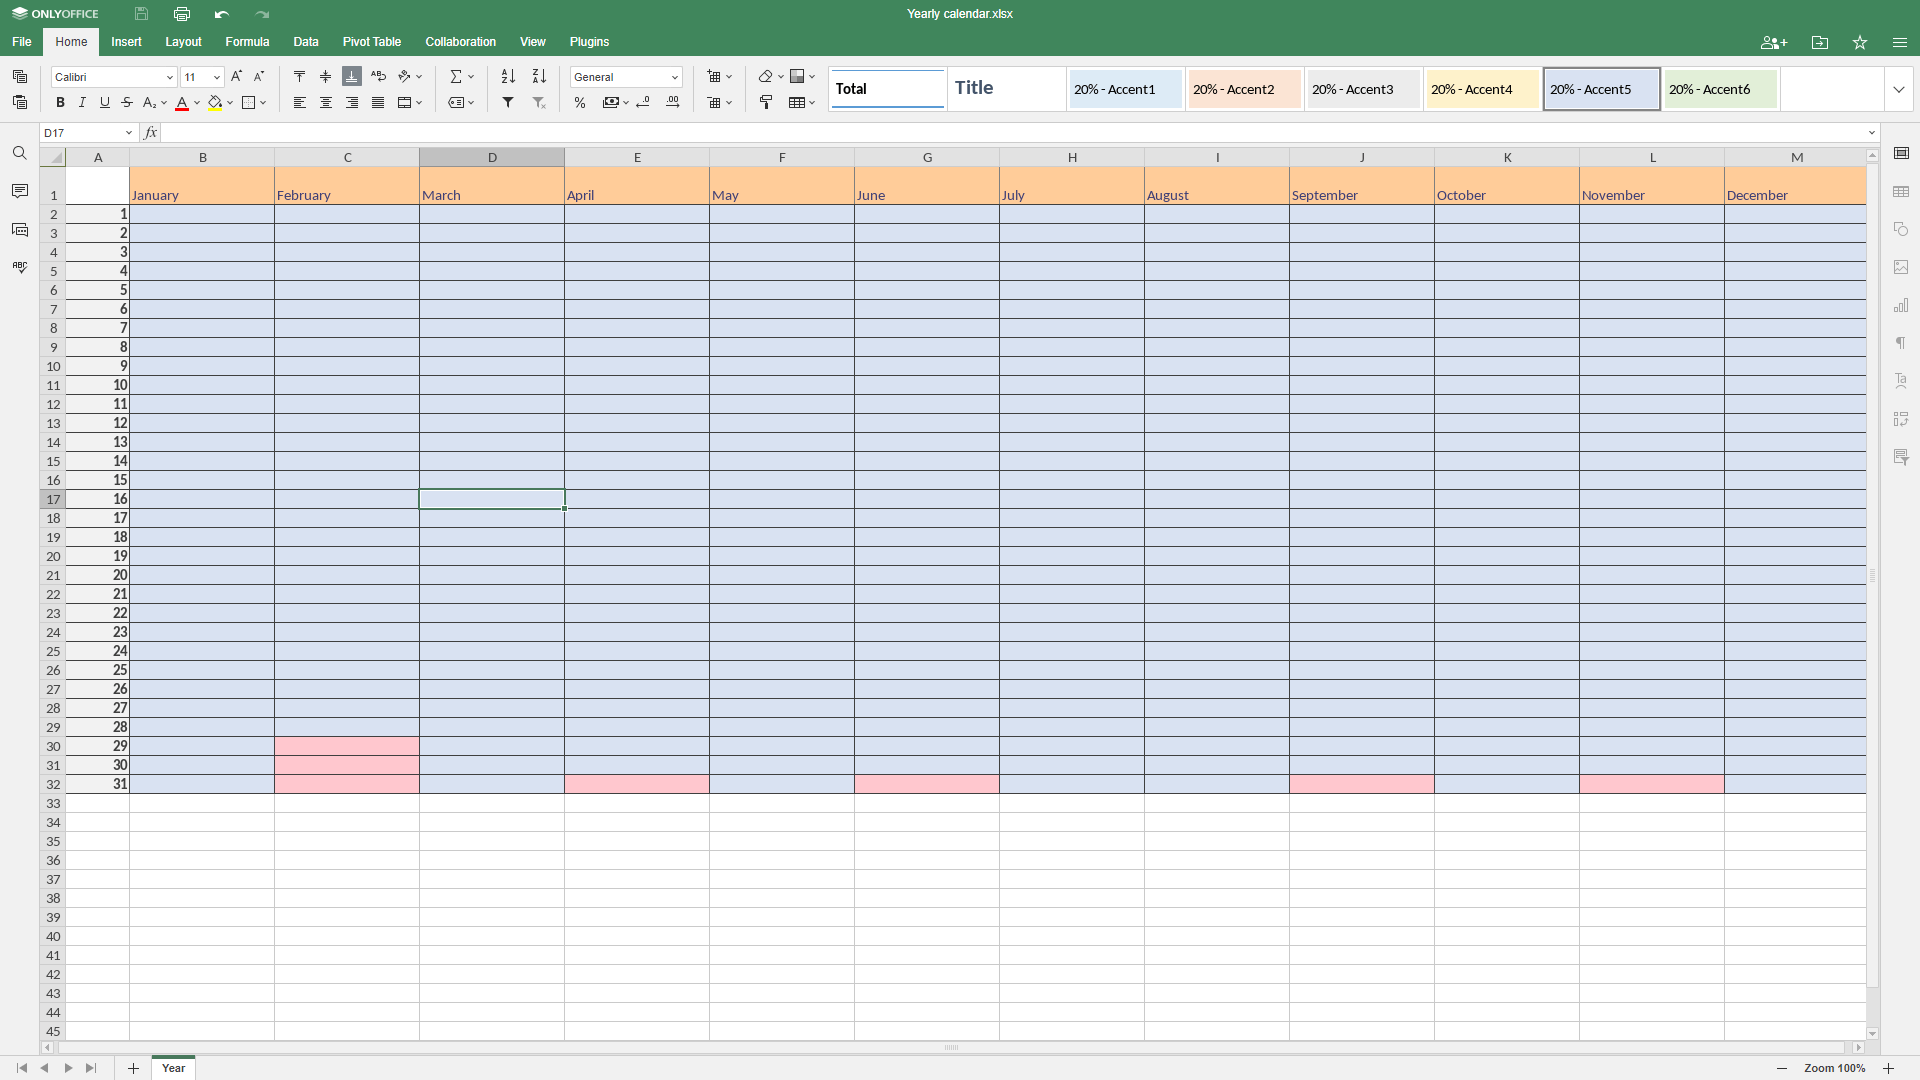This screenshot has width=1920, height=1080.
Task: Open the spell checking sidebar icon
Action: 20,267
